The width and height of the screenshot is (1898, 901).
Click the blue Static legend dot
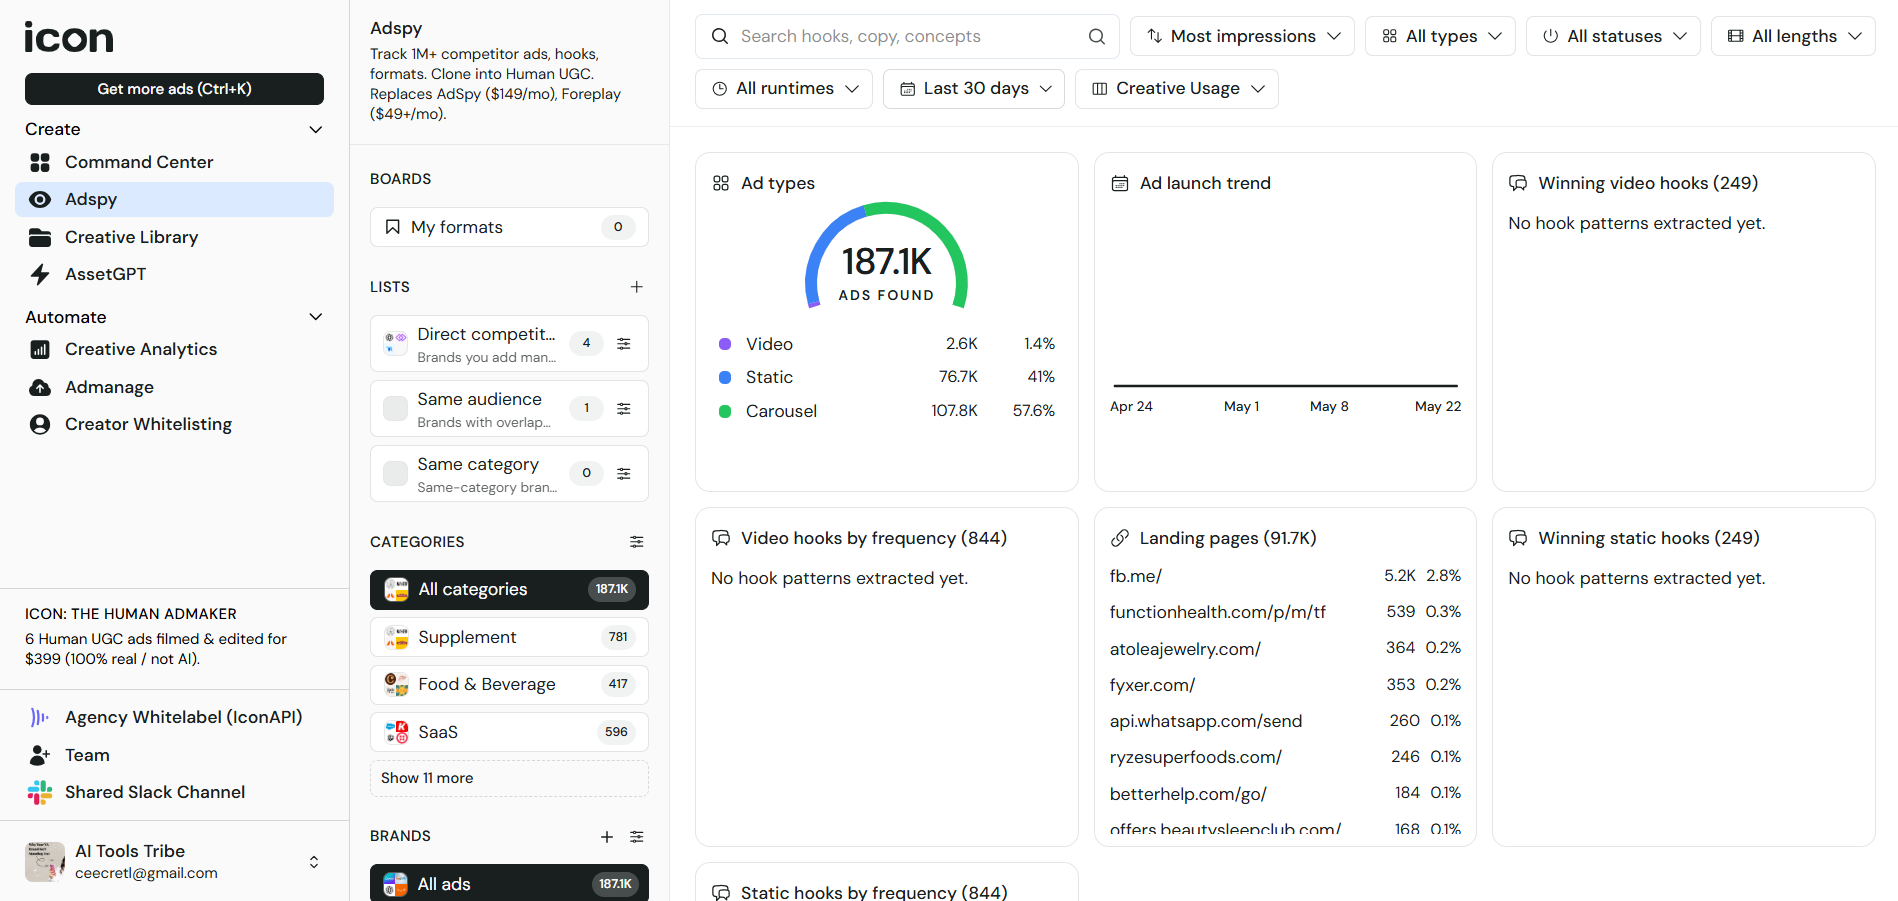(x=725, y=377)
